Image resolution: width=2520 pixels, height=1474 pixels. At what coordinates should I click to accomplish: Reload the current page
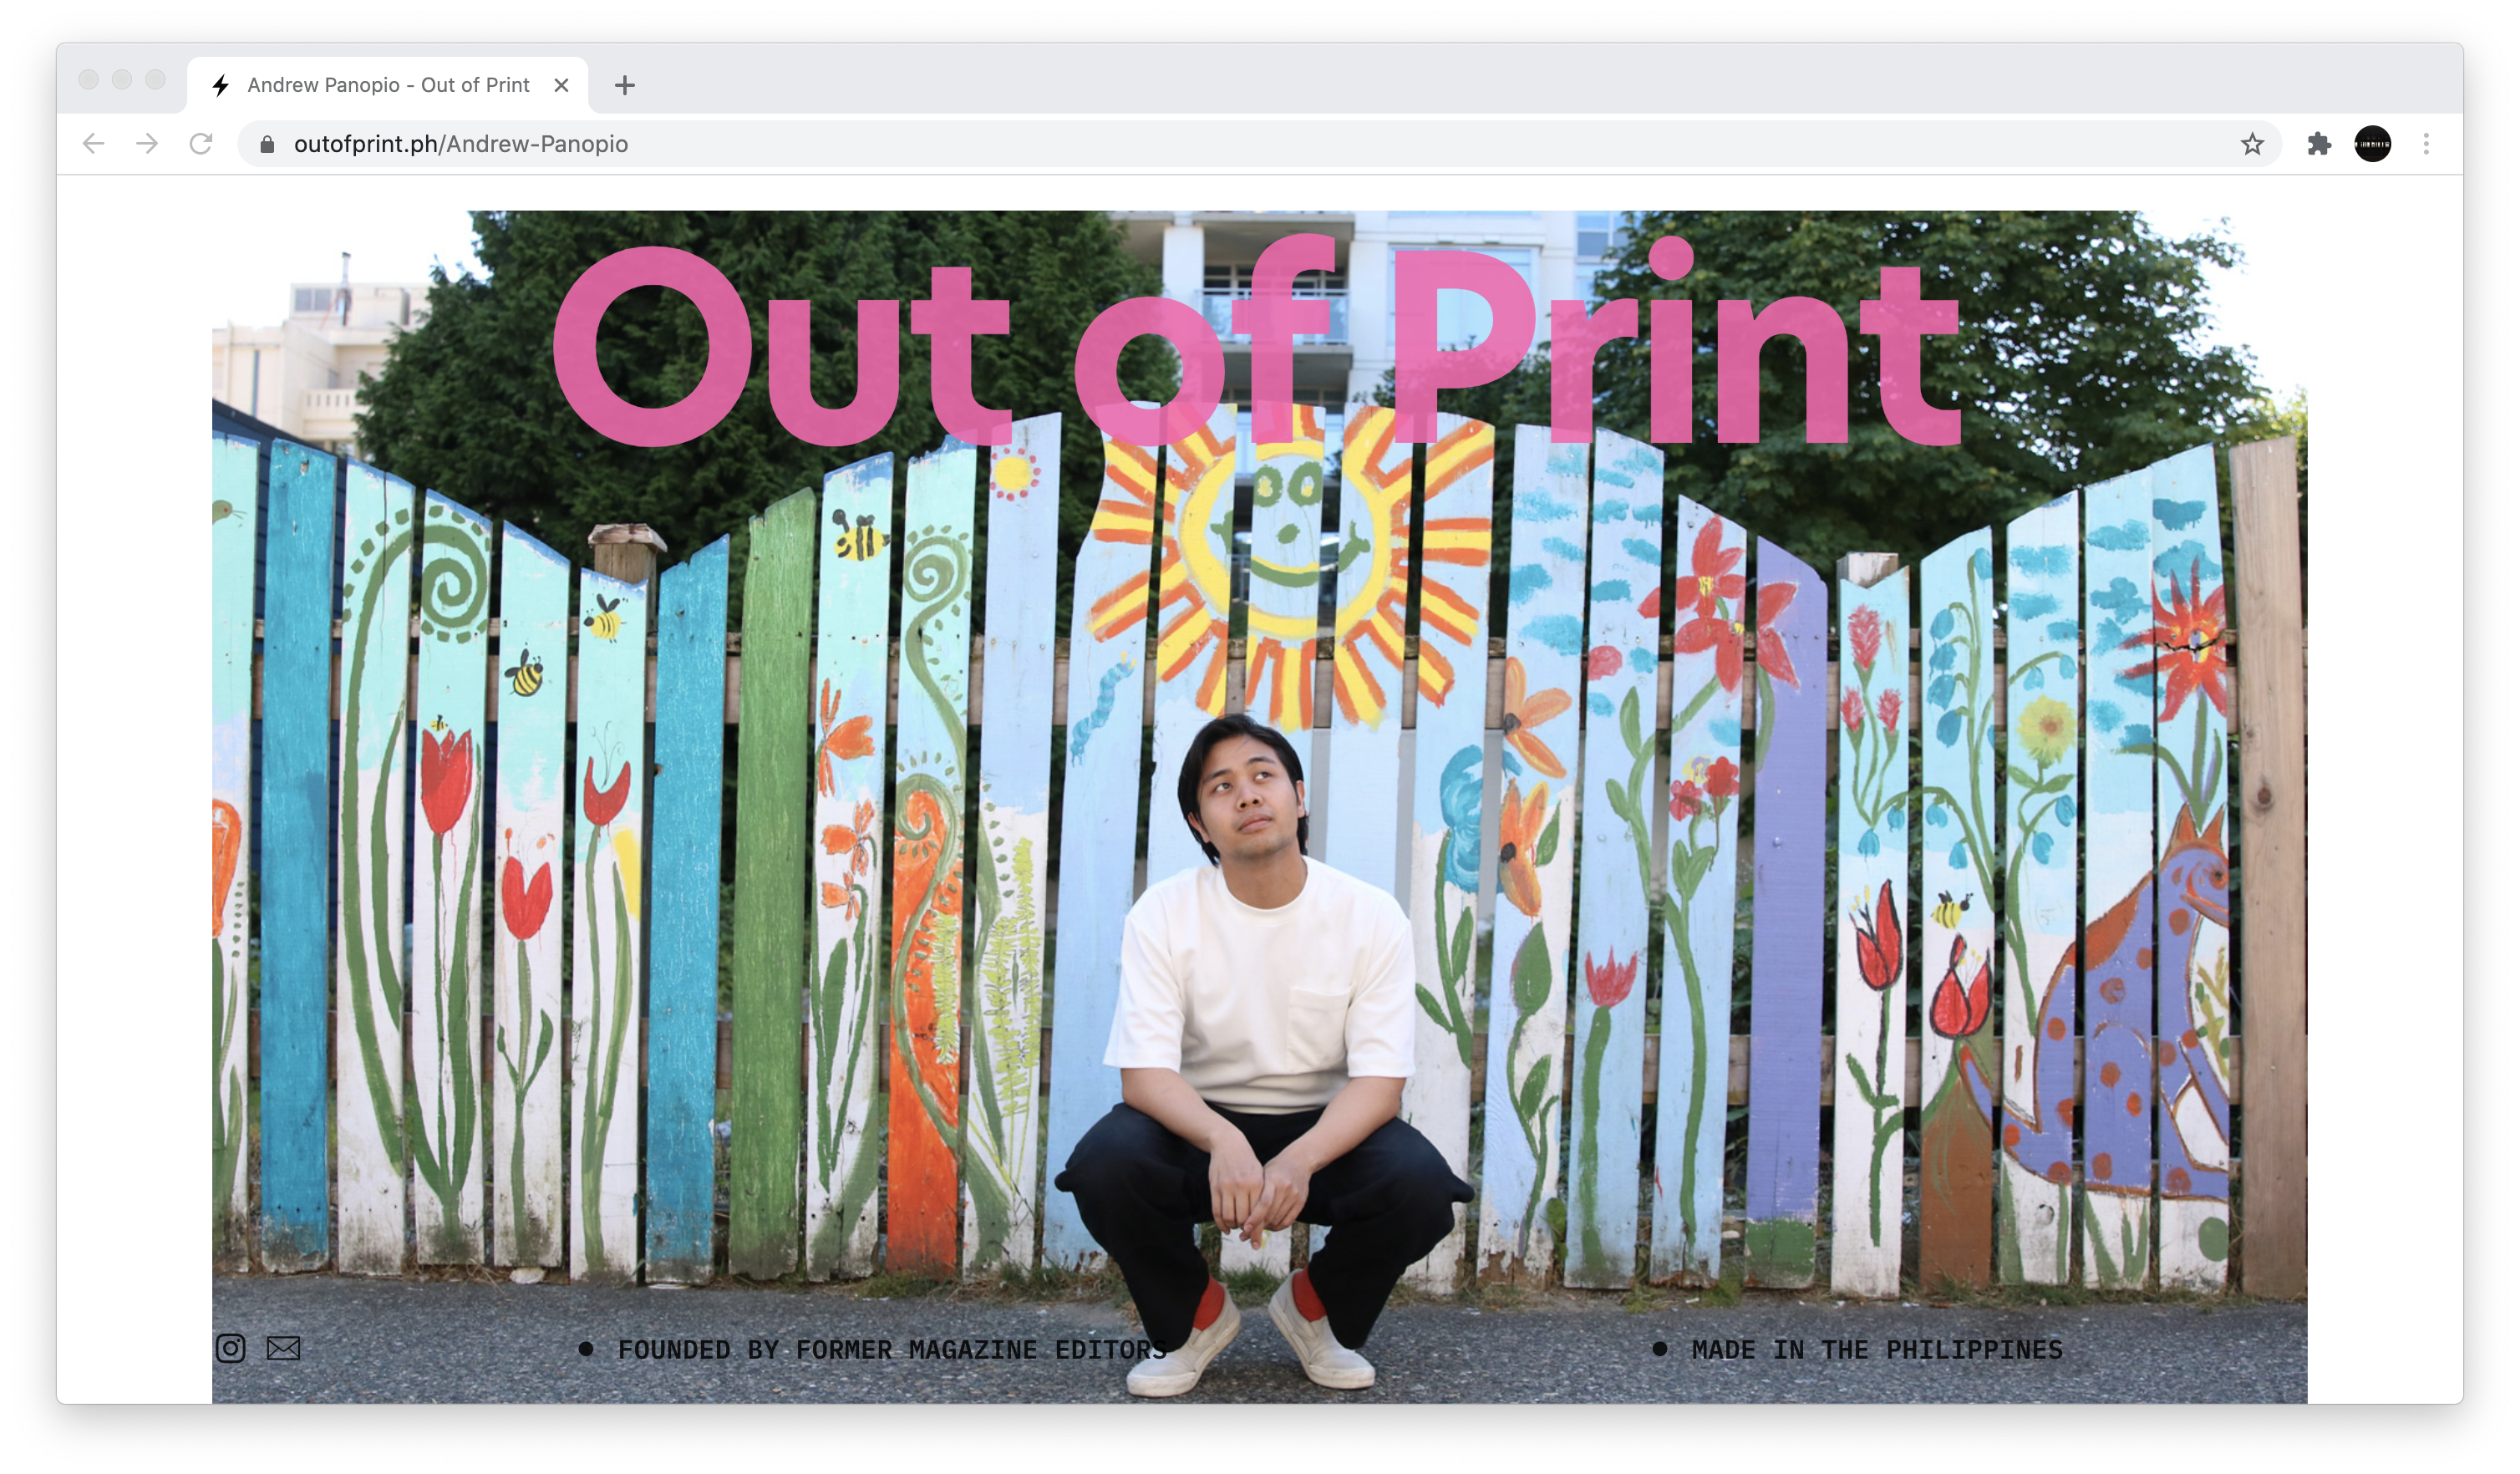[x=201, y=144]
